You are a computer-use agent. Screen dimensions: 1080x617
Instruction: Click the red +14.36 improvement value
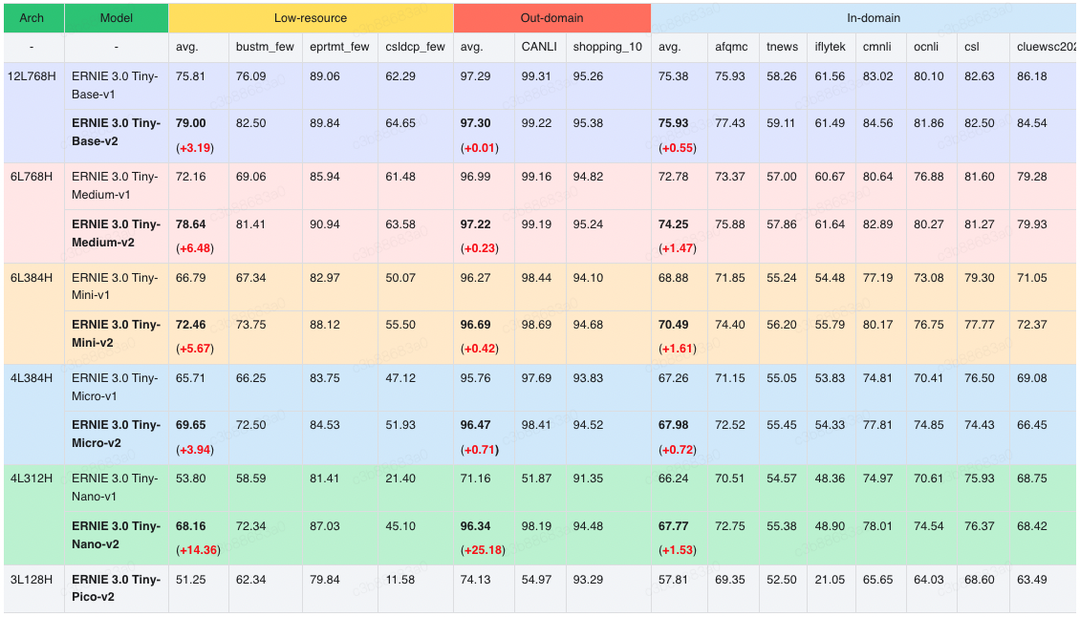198,551
